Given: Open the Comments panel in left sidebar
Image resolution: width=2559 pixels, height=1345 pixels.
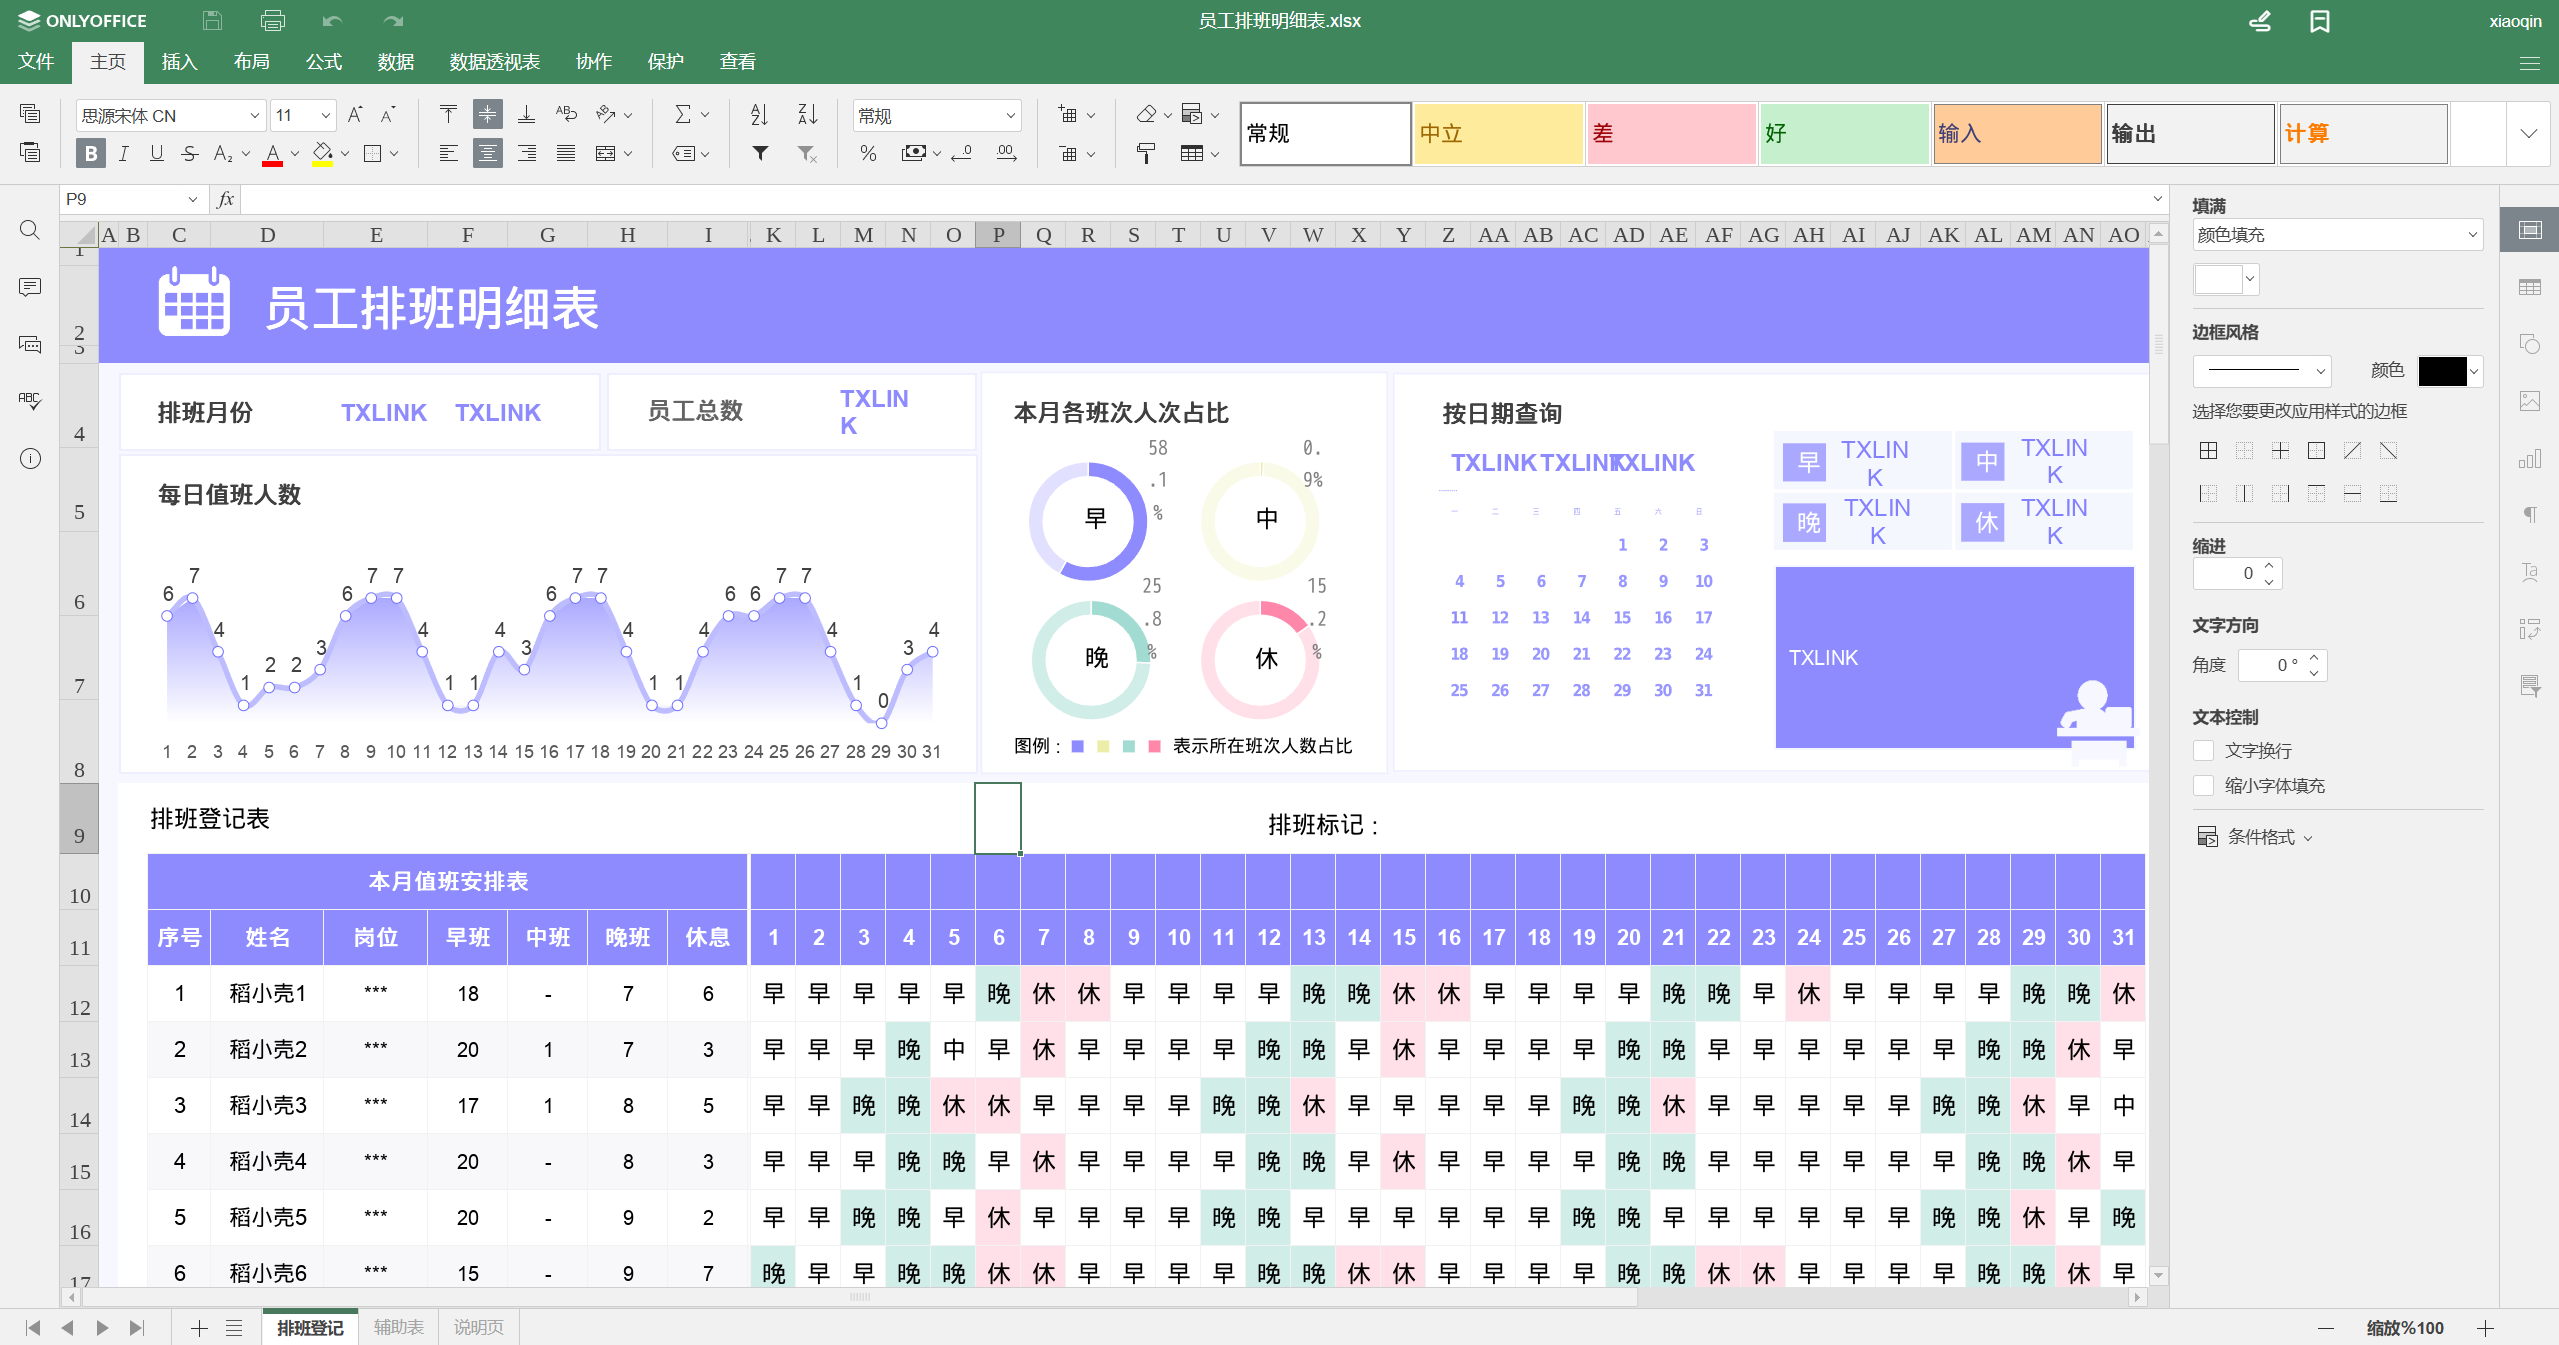Looking at the screenshot, I should click(30, 288).
